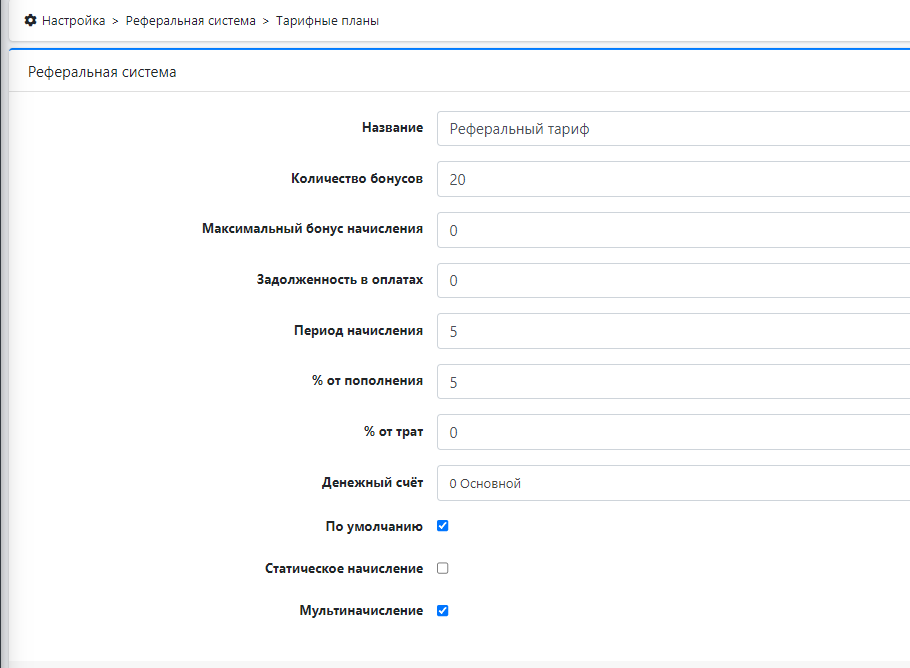910x668 pixels.
Task: Focus the Период начисления field
Action: tap(672, 331)
